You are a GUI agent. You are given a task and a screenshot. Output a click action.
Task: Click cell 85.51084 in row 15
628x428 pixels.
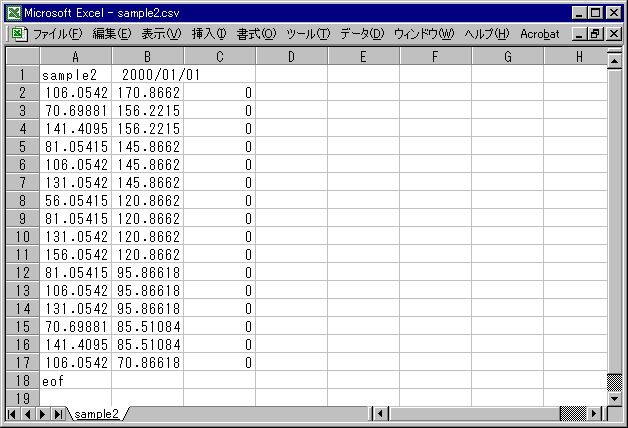(147, 327)
